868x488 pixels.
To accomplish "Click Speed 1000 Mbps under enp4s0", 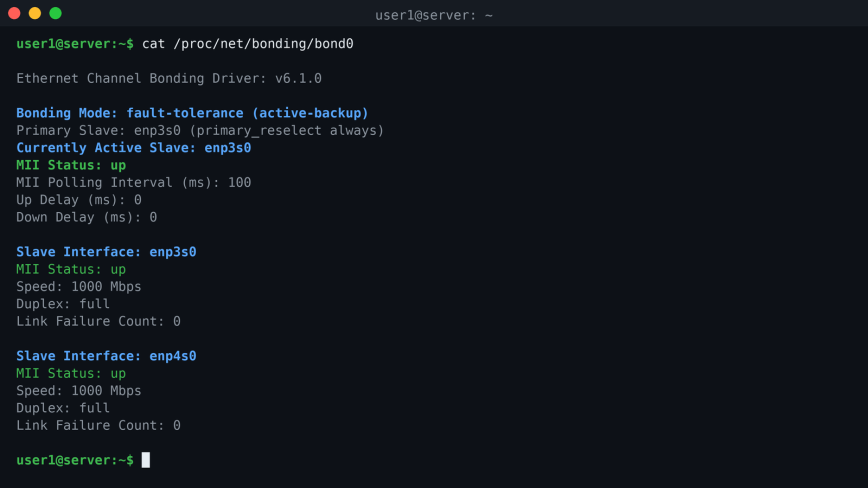I will (79, 391).
